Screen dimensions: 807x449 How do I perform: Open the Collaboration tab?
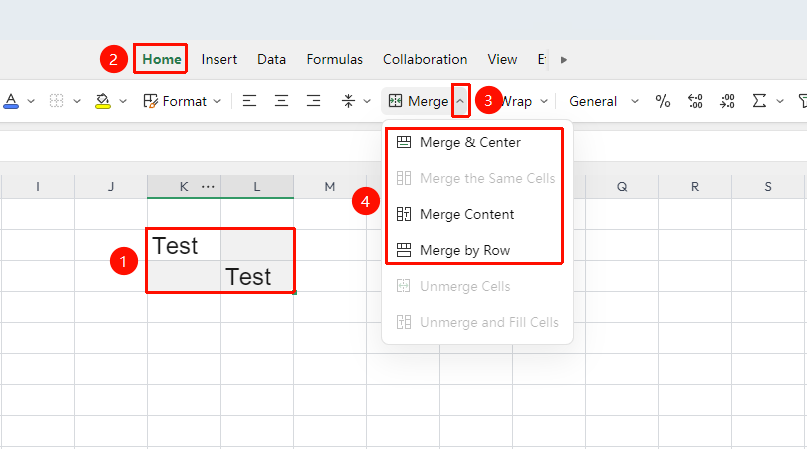[x=425, y=59]
